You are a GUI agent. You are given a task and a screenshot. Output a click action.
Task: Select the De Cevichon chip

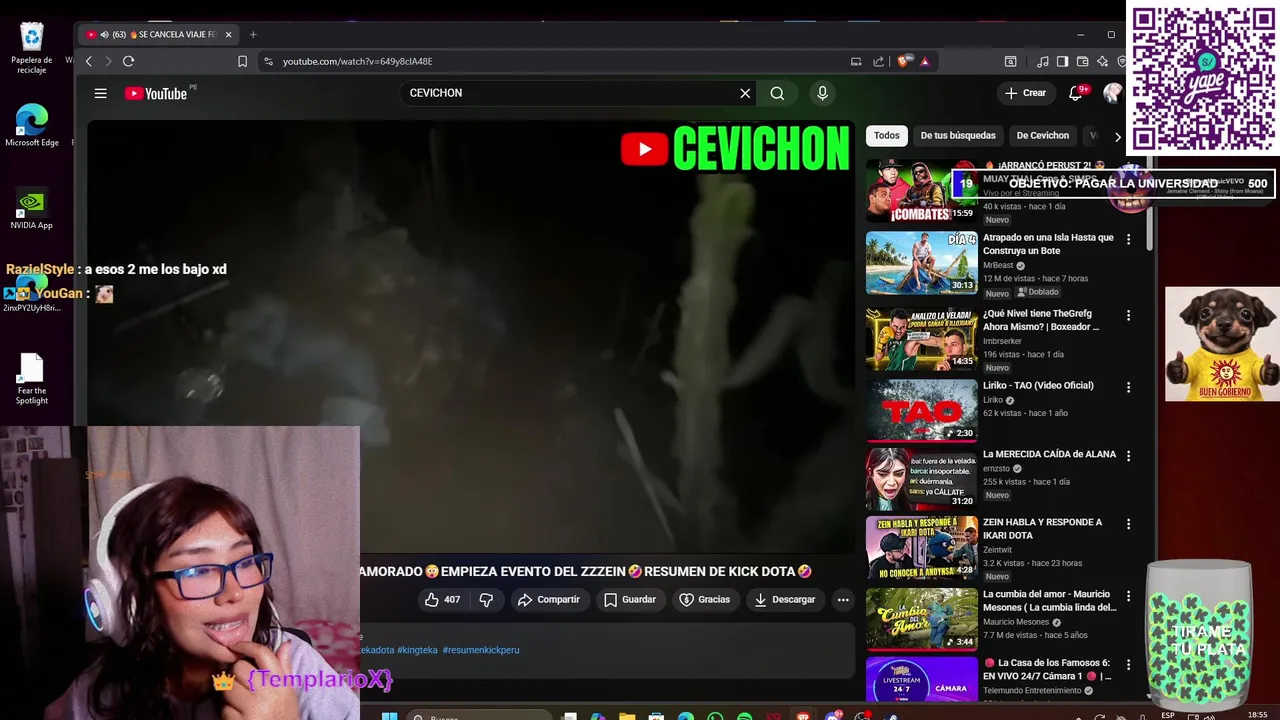coord(1043,135)
